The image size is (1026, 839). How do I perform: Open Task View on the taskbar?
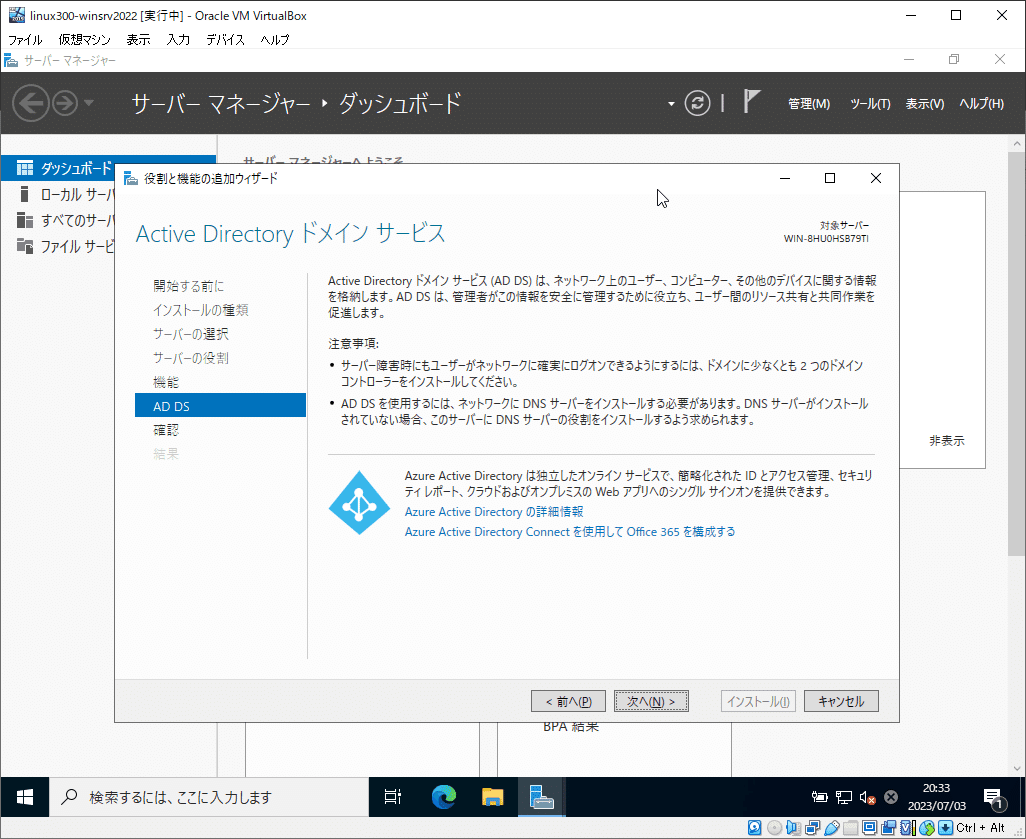click(x=393, y=797)
